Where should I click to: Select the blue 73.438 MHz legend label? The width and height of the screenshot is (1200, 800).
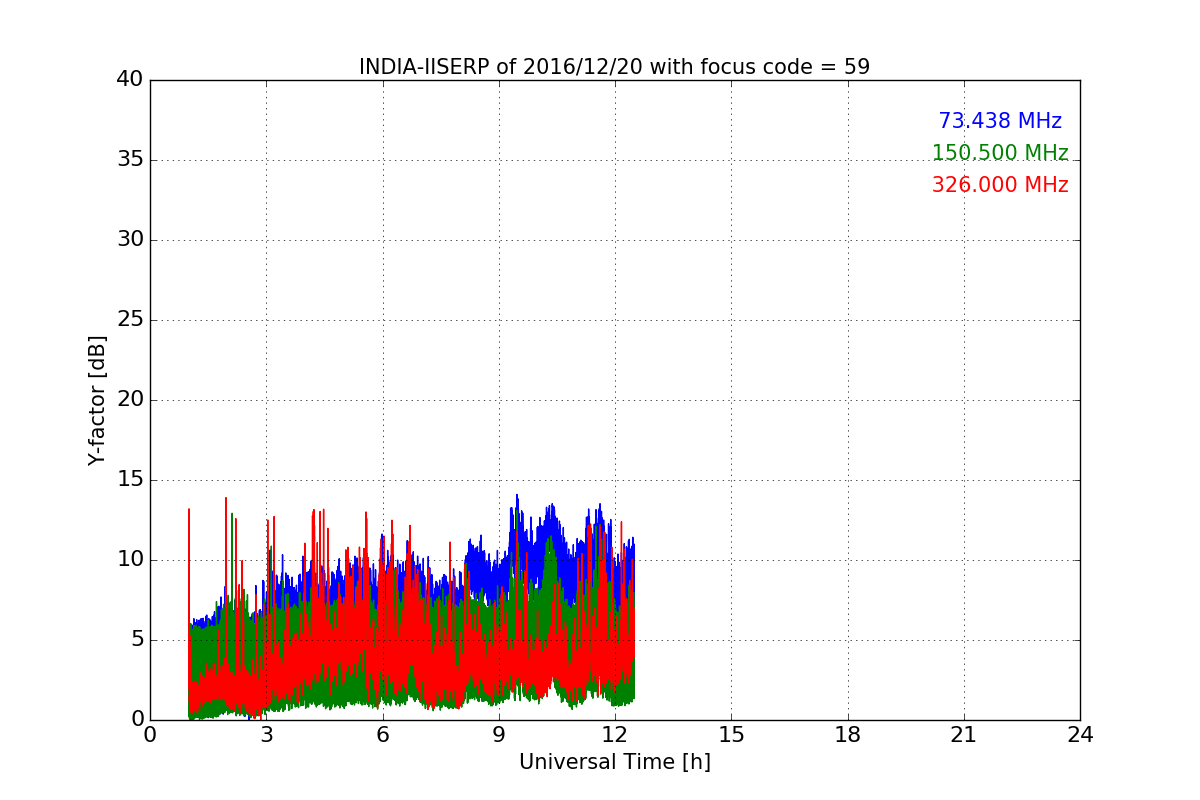point(1000,121)
